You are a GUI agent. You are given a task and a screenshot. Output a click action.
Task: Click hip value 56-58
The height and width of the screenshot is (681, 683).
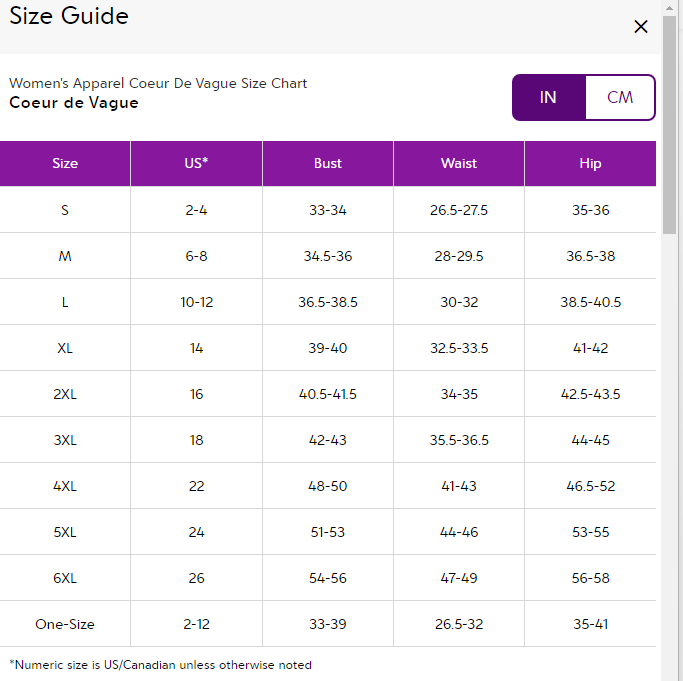coord(590,578)
